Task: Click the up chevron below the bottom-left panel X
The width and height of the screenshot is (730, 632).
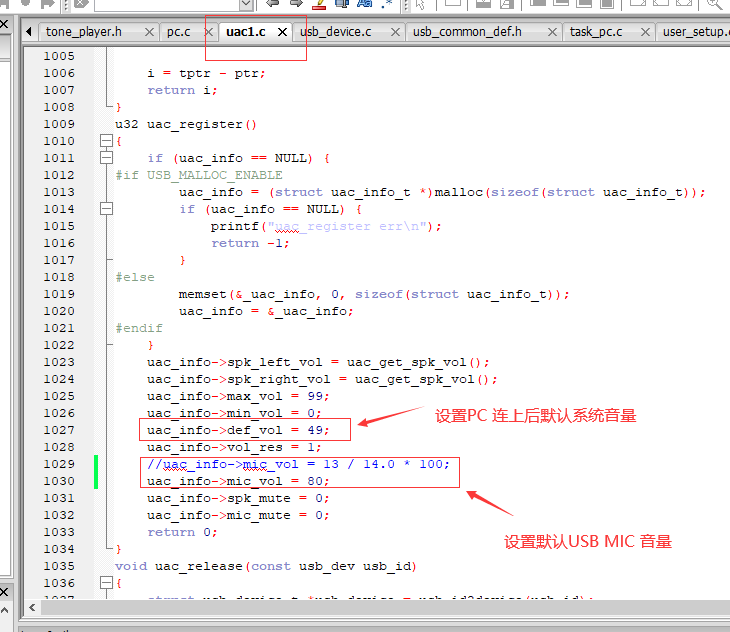Action: point(4,610)
